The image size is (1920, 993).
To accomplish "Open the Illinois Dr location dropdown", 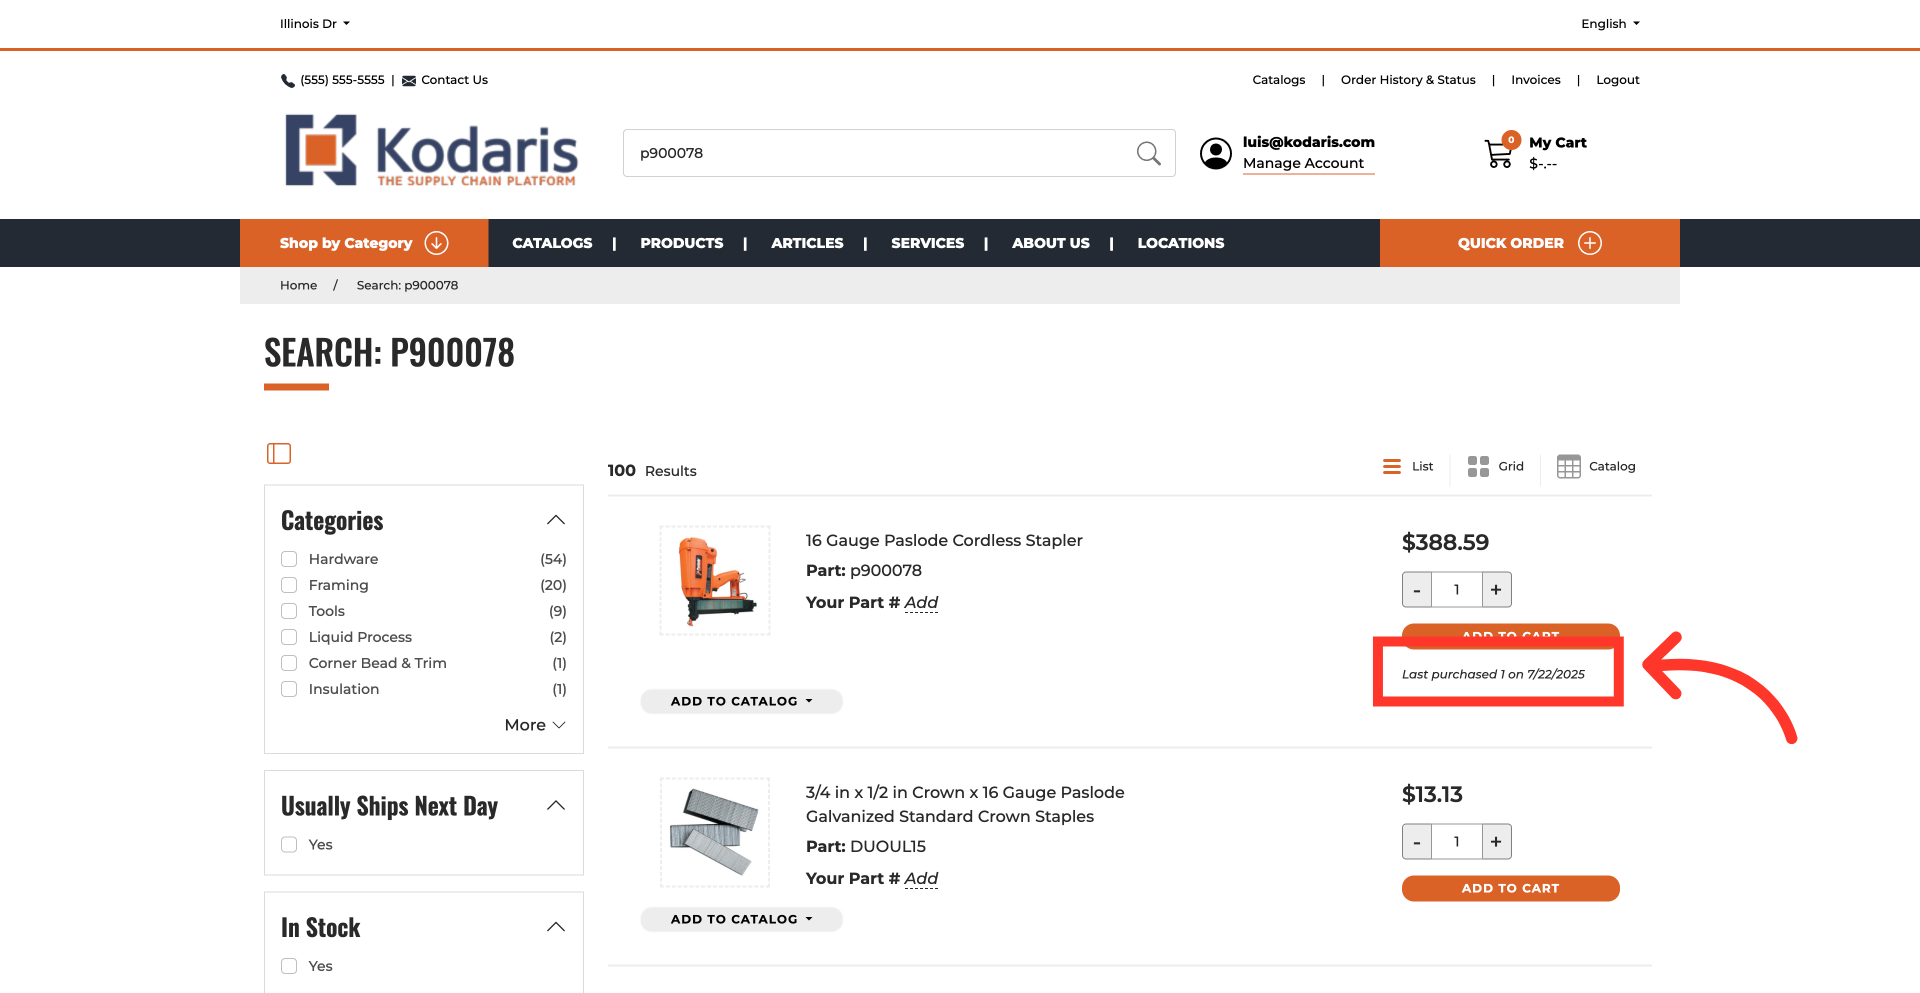I will click(315, 24).
